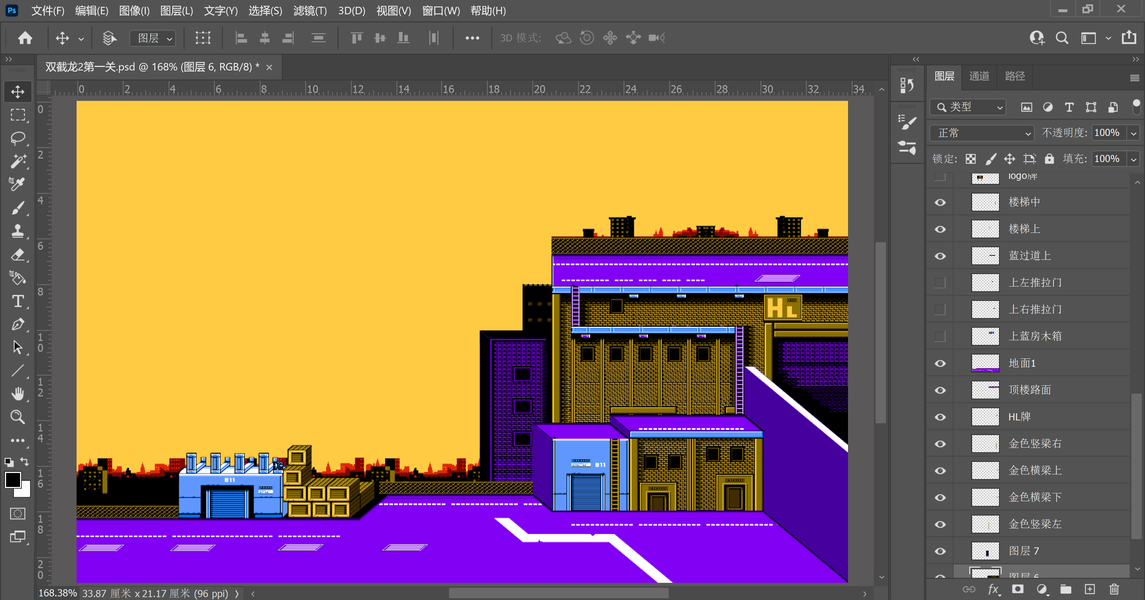Open workspace switcher dropdown arrow
The height and width of the screenshot is (600, 1145).
[x=1108, y=38]
